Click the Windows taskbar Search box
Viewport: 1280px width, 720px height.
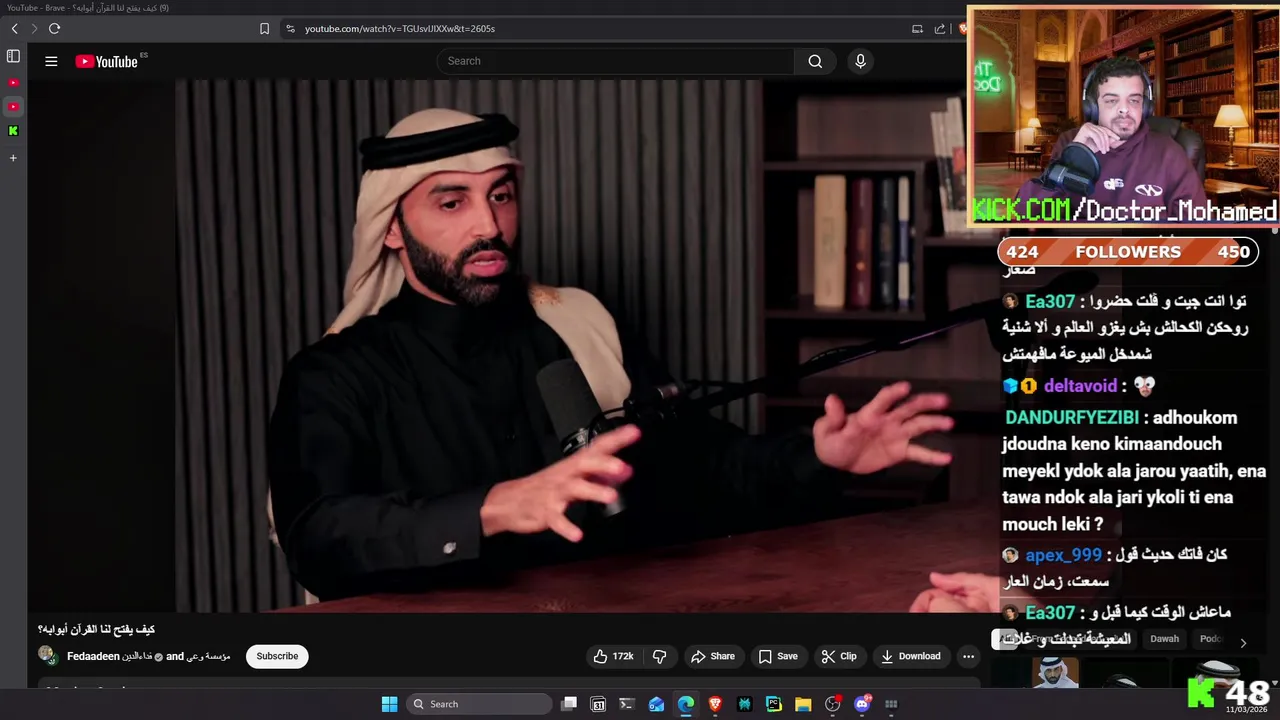click(480, 704)
